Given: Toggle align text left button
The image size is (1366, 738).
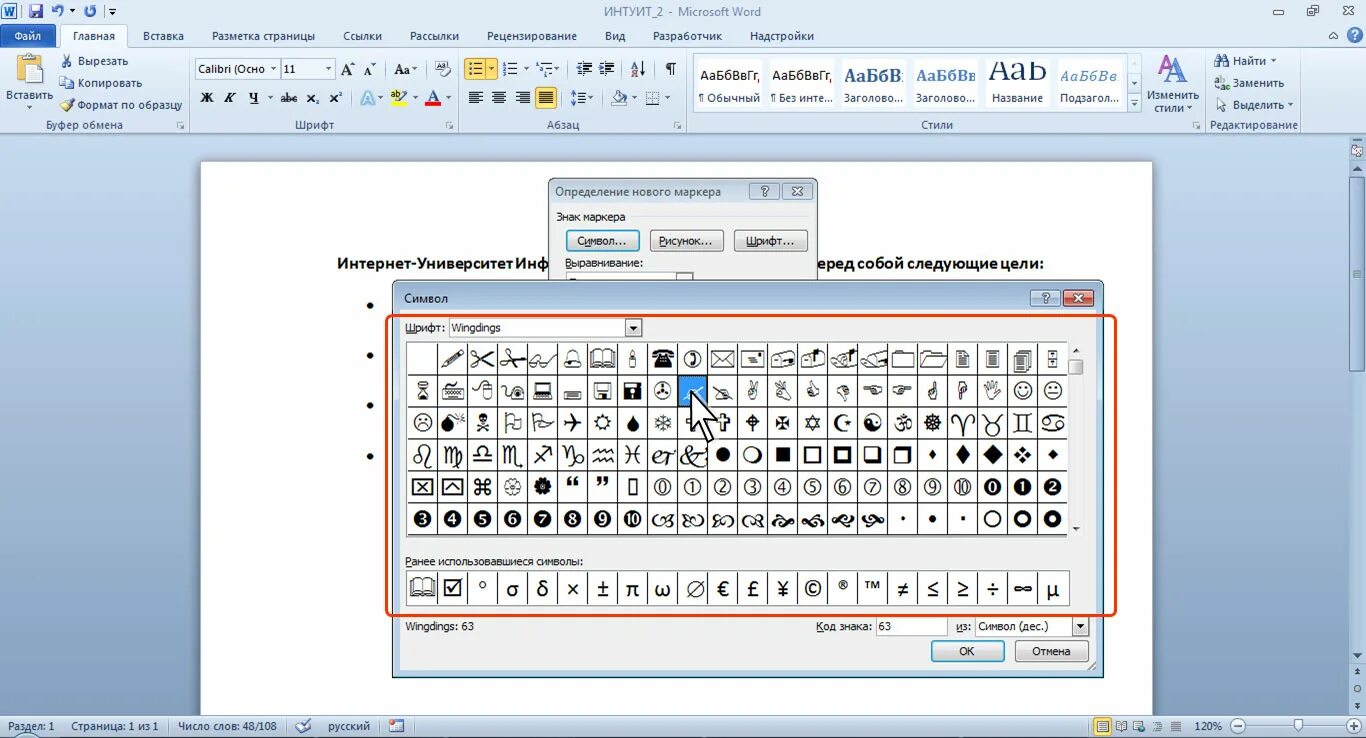Looking at the screenshot, I should (x=476, y=98).
